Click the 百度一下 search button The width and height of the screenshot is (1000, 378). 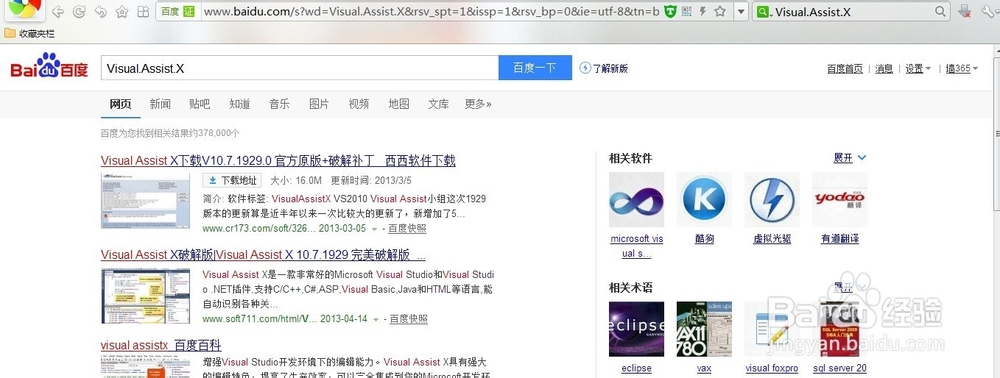tap(535, 68)
